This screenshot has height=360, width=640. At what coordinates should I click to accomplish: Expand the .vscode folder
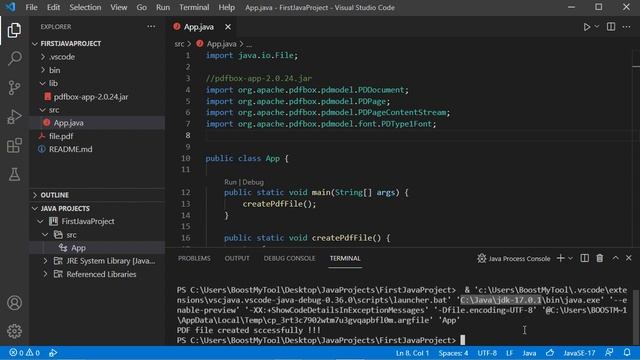click(x=58, y=57)
